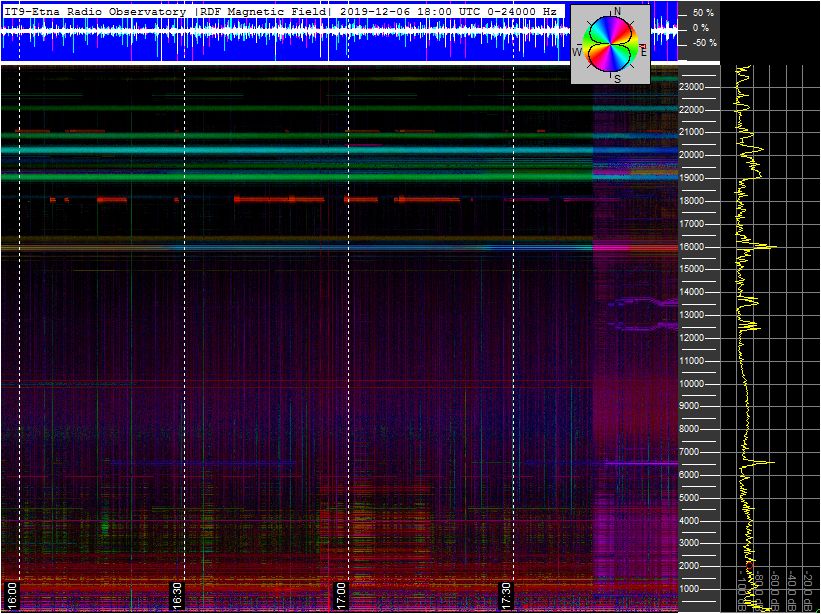Viewport: 821px width, 614px height.
Task: Click the 21000 frequency label
Action: click(692, 132)
